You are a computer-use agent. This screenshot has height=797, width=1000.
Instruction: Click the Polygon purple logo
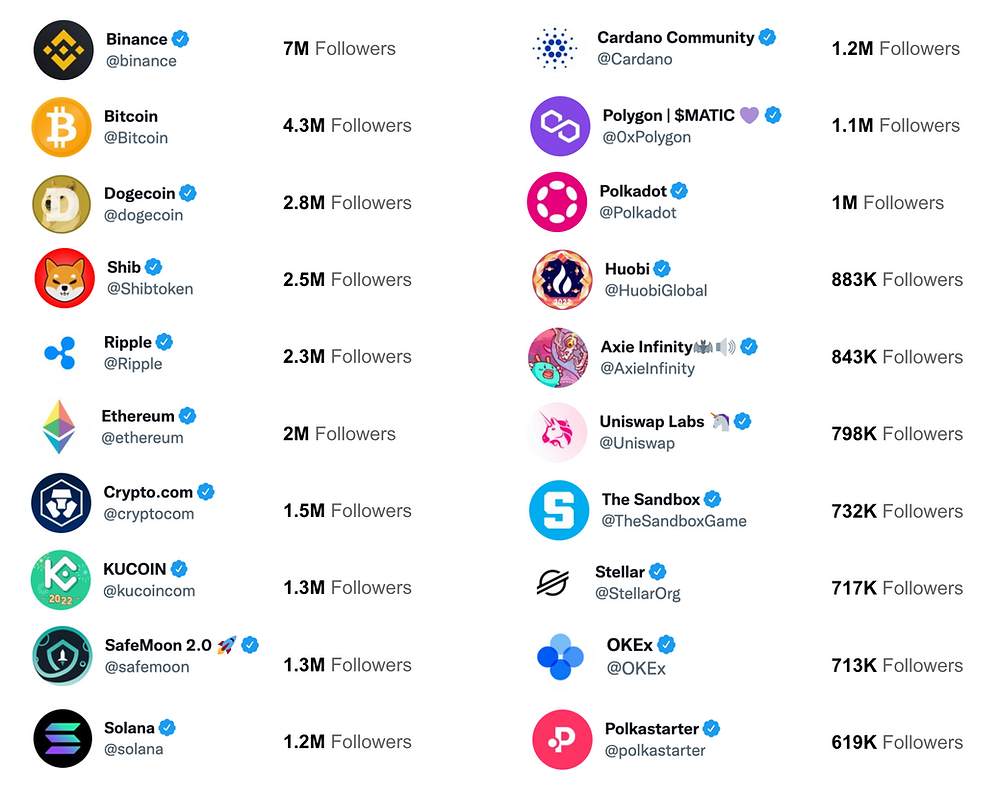[560, 126]
